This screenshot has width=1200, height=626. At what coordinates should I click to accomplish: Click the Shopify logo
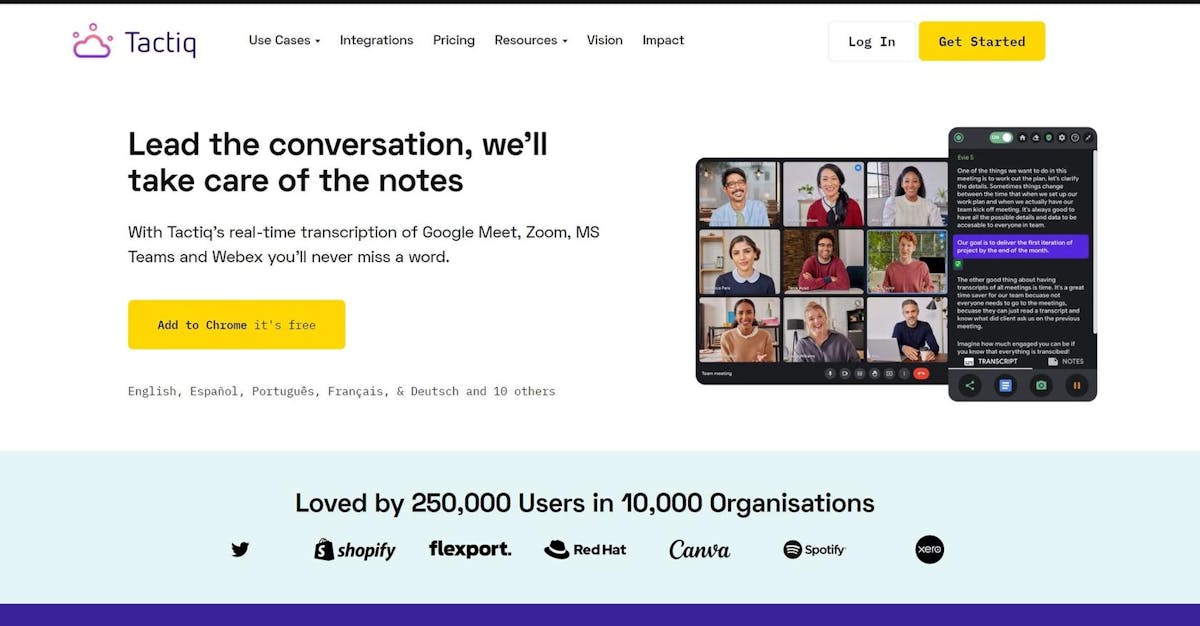(x=355, y=549)
